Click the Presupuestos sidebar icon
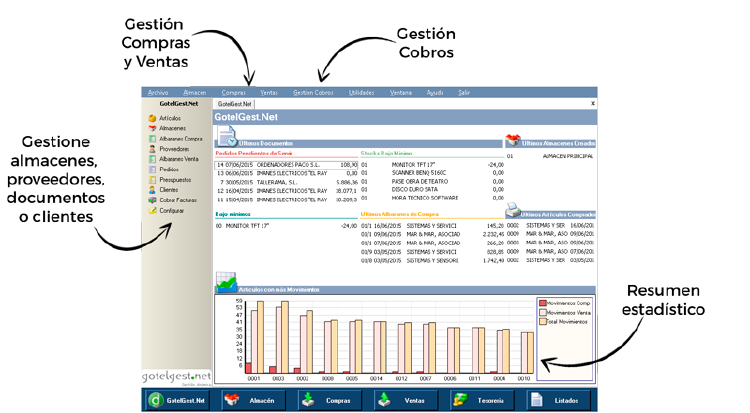 tap(152, 180)
